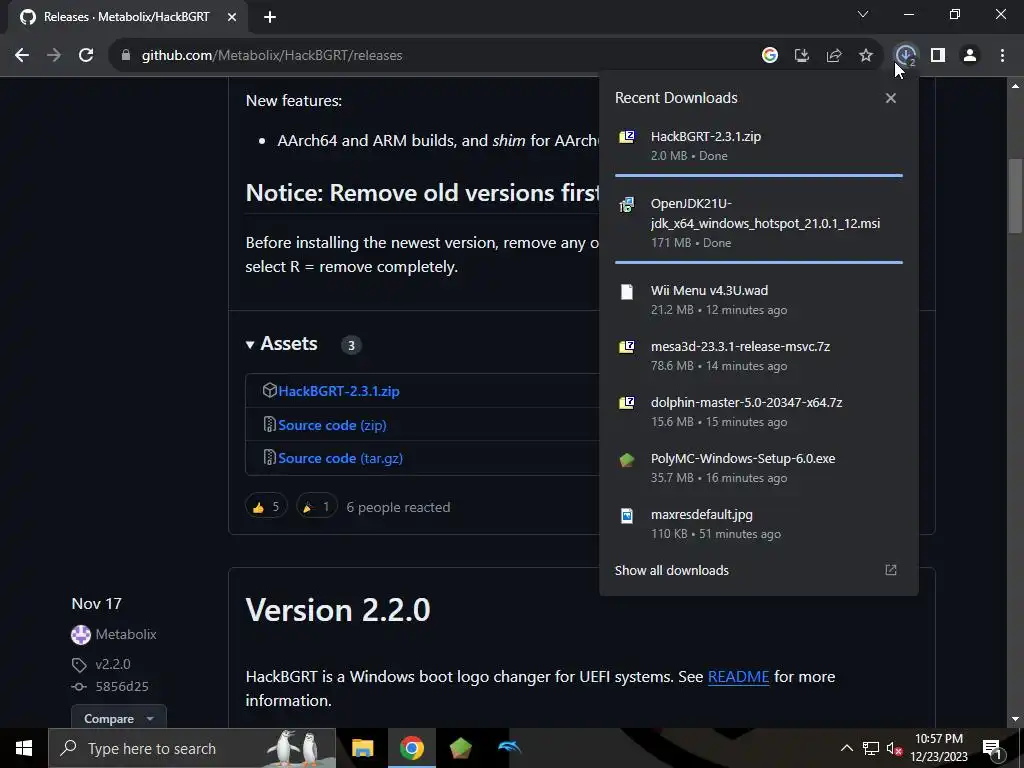
Task: Click the open-in-new-tab icon beside Show all downloads
Action: [891, 570]
